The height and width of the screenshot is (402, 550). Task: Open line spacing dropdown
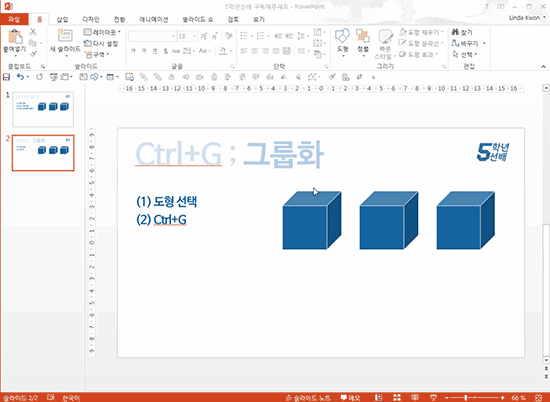coord(302,36)
